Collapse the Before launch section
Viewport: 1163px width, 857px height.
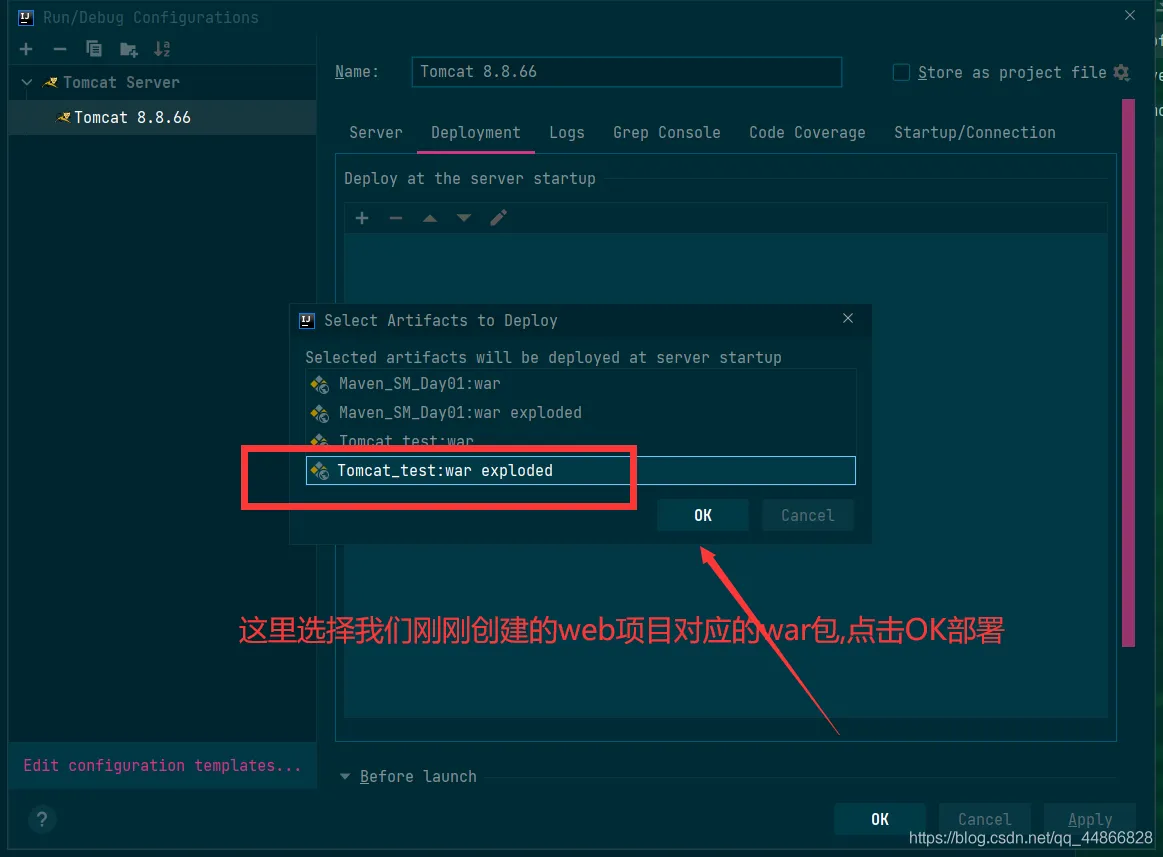pyautogui.click(x=345, y=777)
